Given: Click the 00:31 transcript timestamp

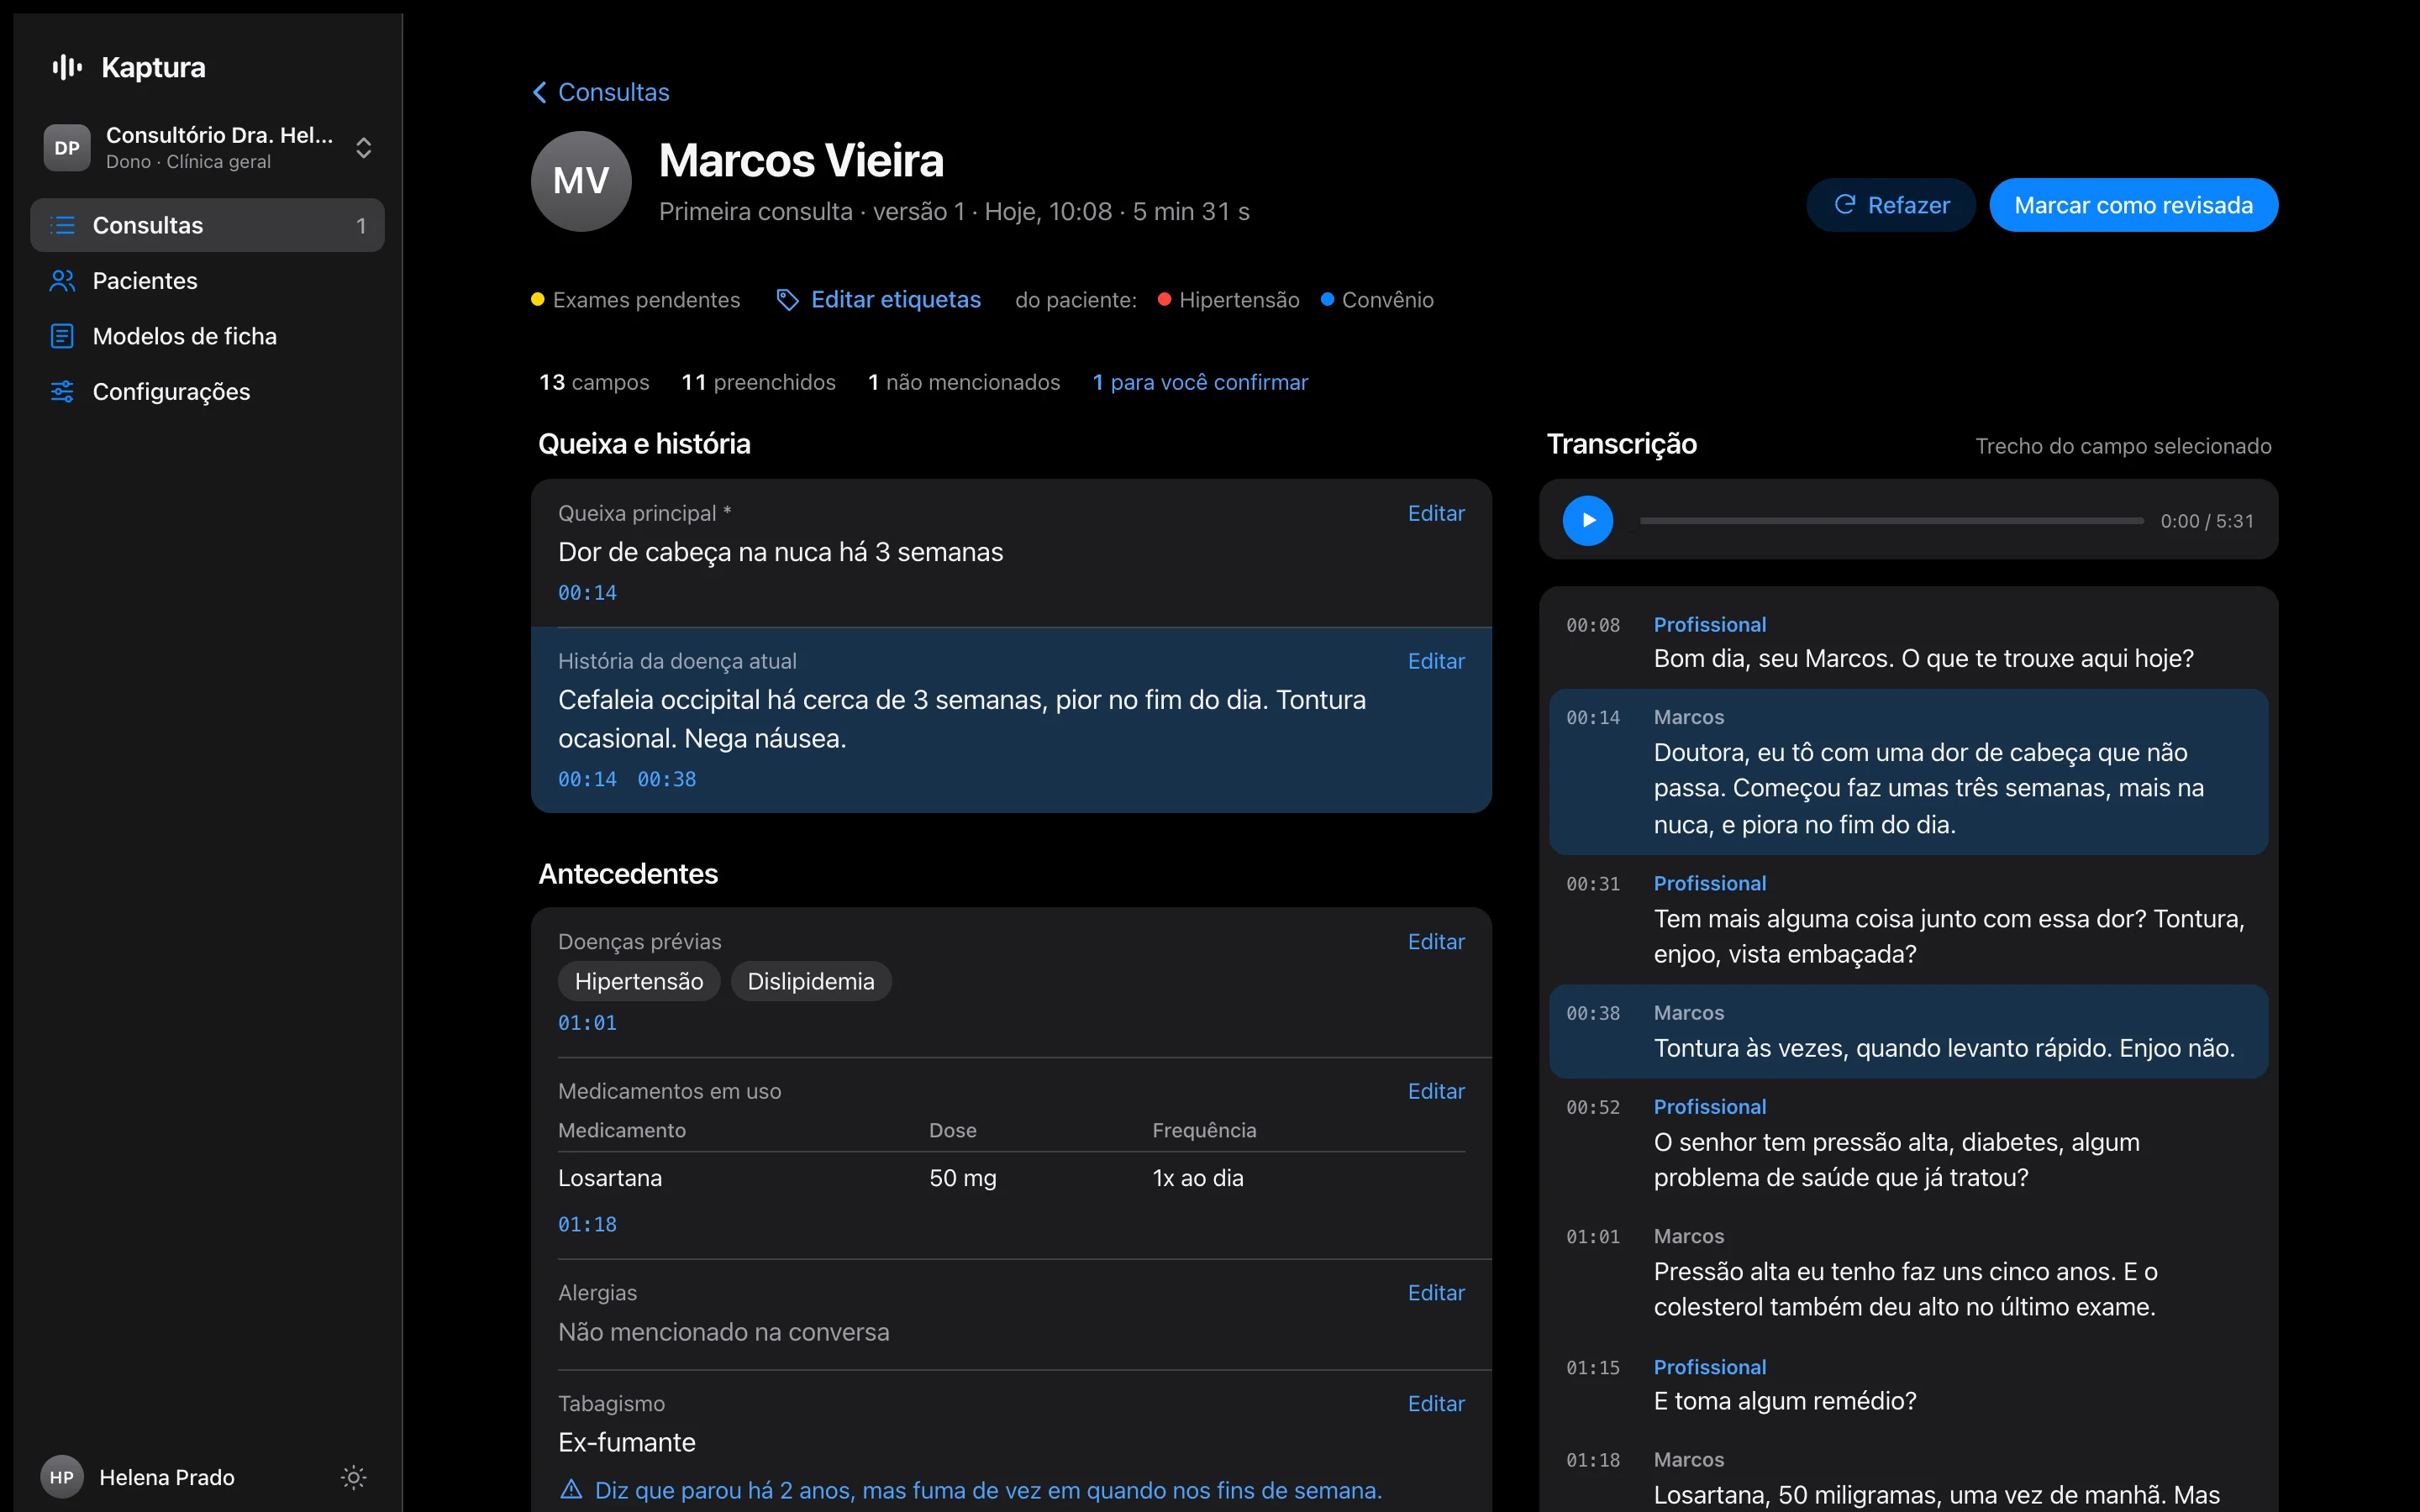Looking at the screenshot, I should [1593, 884].
